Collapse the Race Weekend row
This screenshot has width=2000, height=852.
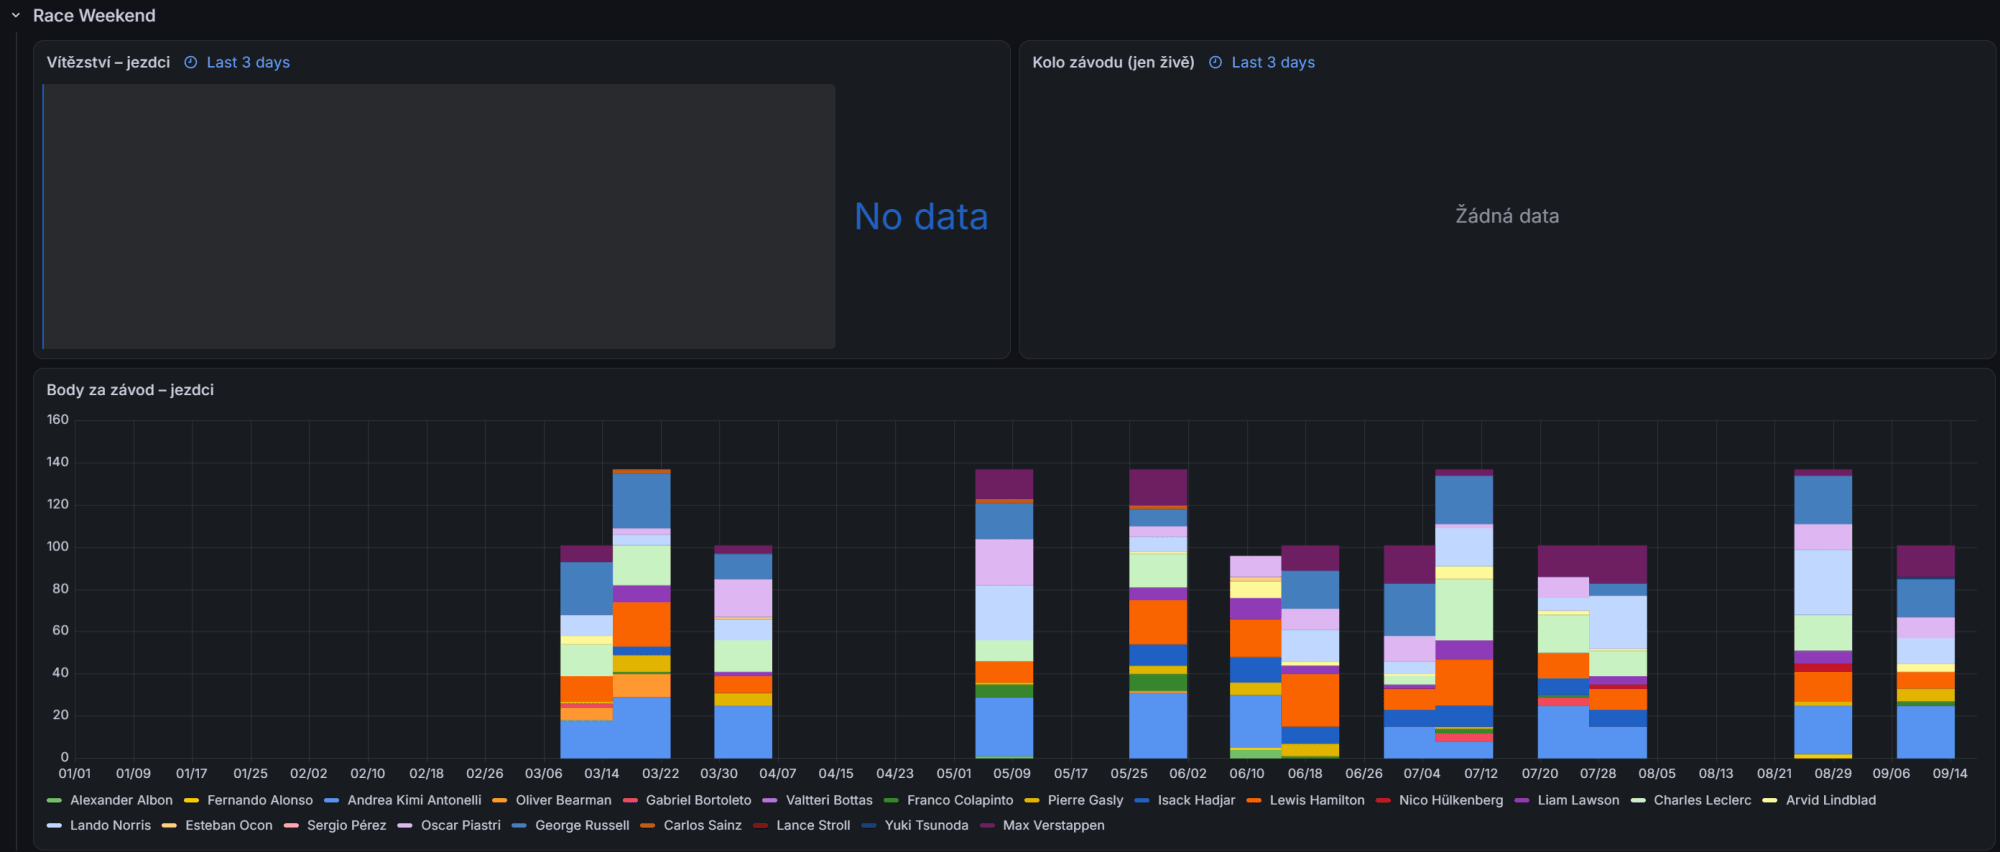click(15, 16)
